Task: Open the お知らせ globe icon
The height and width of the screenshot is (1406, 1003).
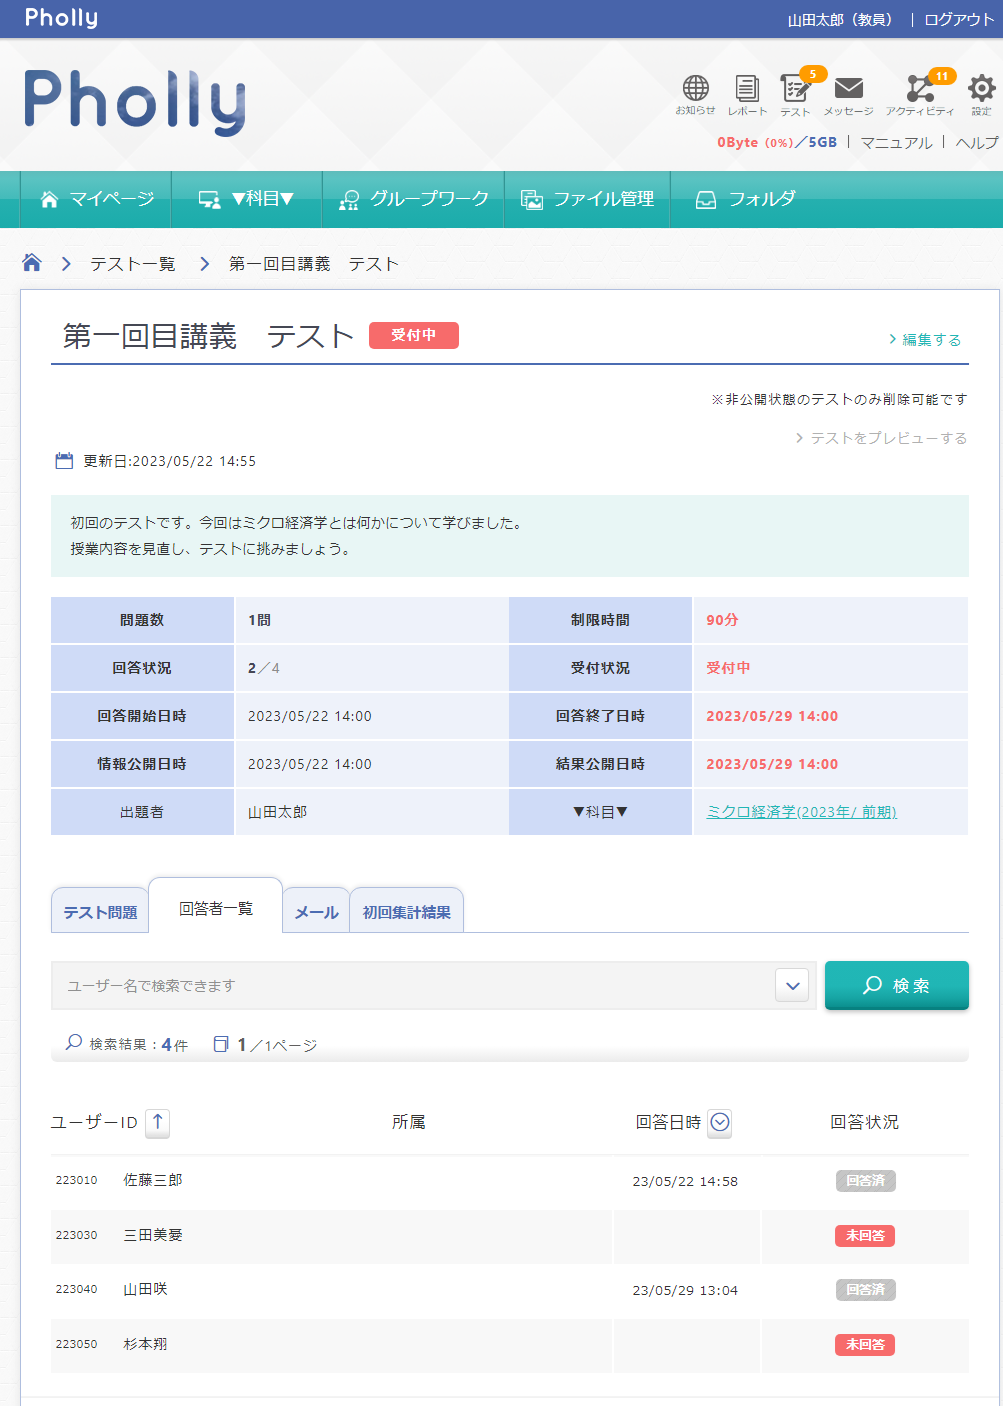Action: [x=695, y=89]
